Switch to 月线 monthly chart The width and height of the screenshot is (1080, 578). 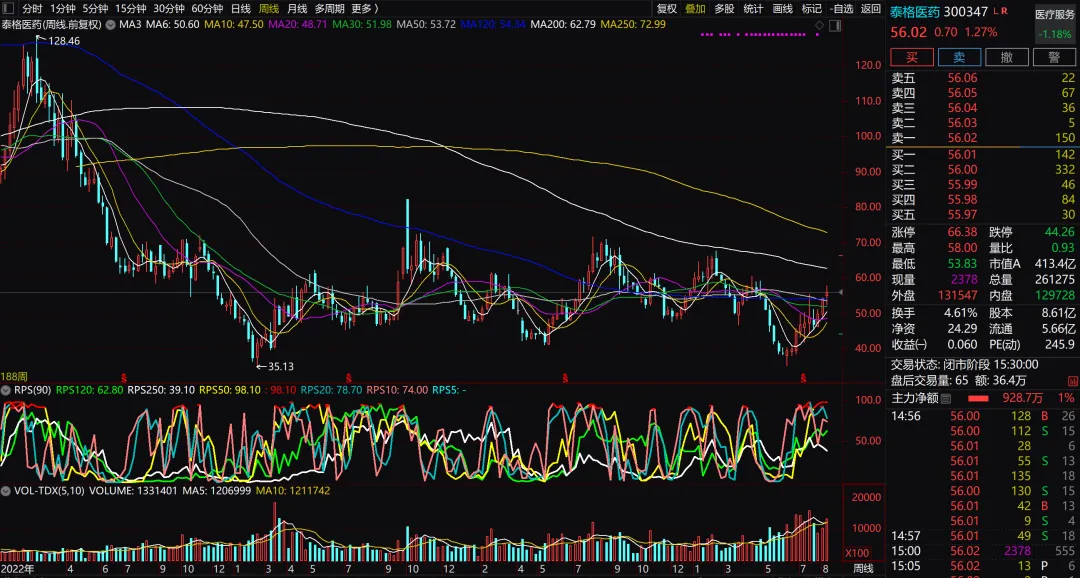[x=297, y=9]
